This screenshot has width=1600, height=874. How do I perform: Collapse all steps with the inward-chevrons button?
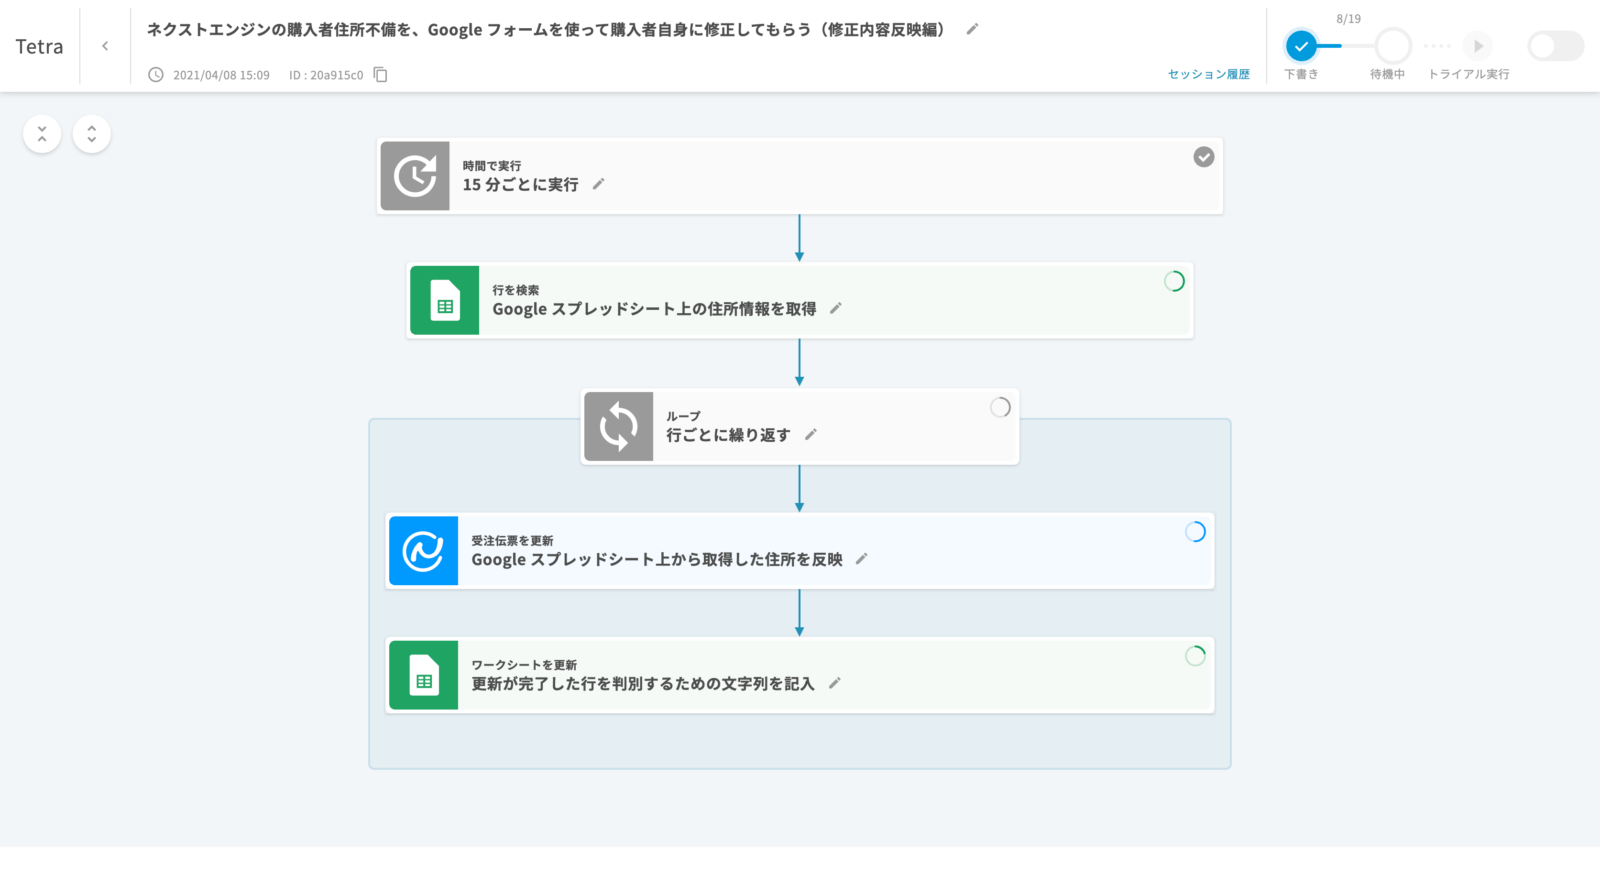[x=42, y=134]
